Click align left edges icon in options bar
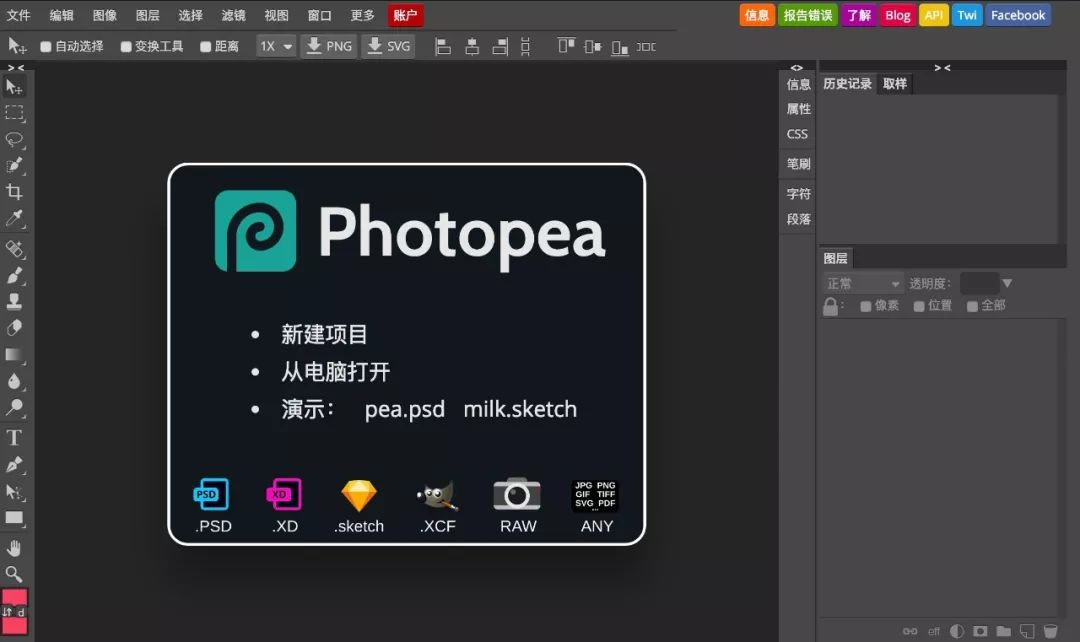1080x642 pixels. click(443, 46)
